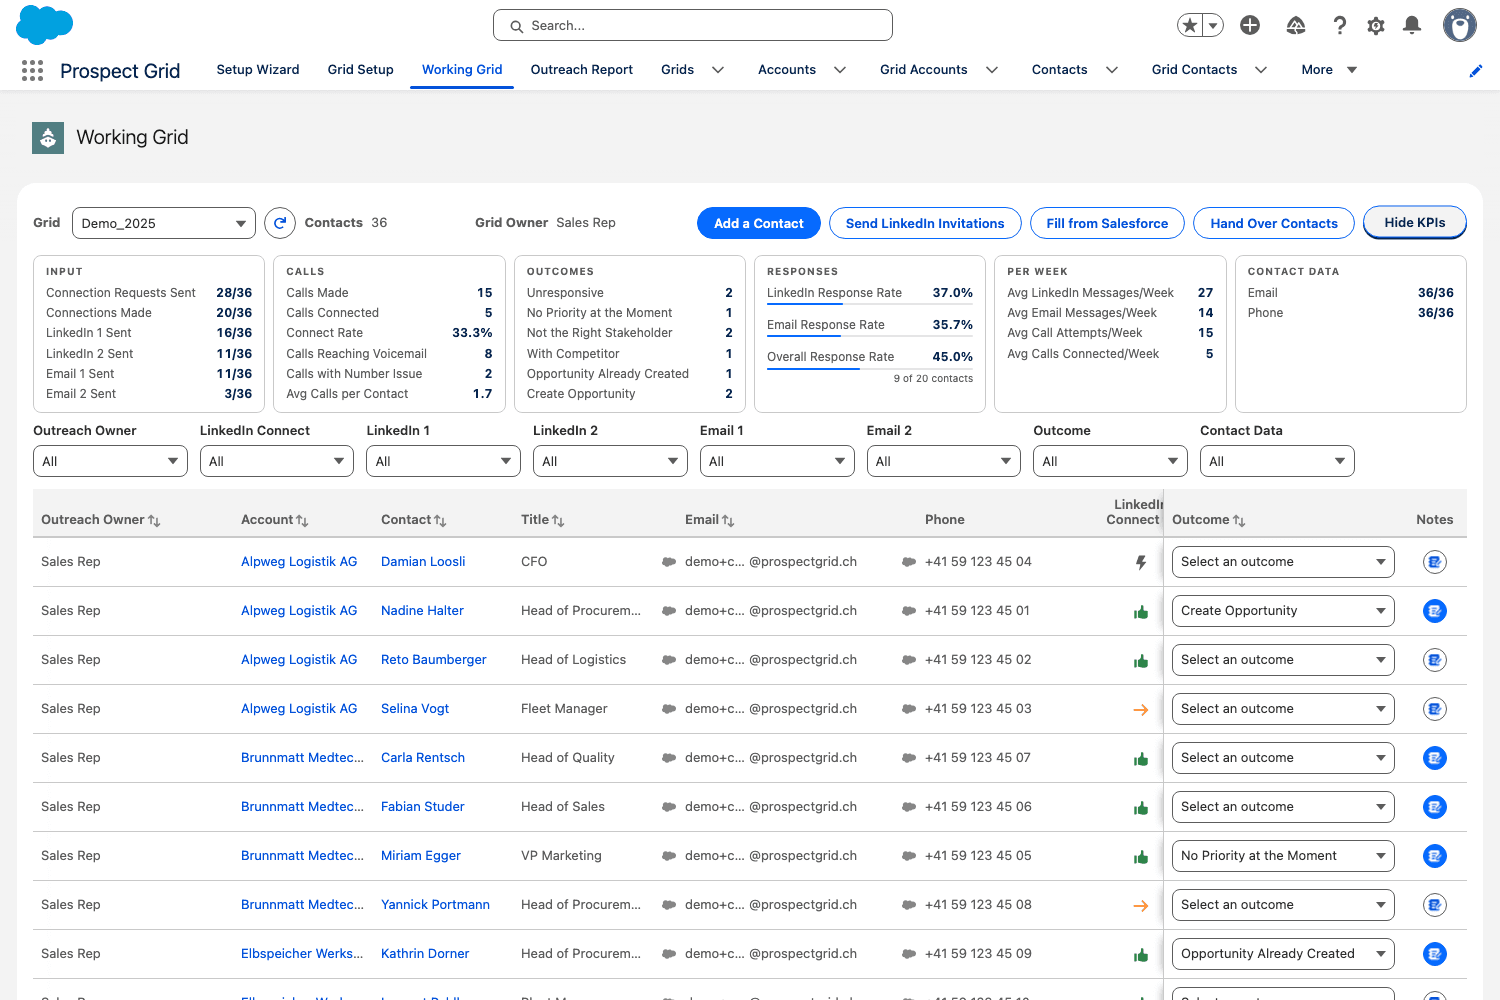
Task: Open the Outreach Report tab
Action: point(582,70)
